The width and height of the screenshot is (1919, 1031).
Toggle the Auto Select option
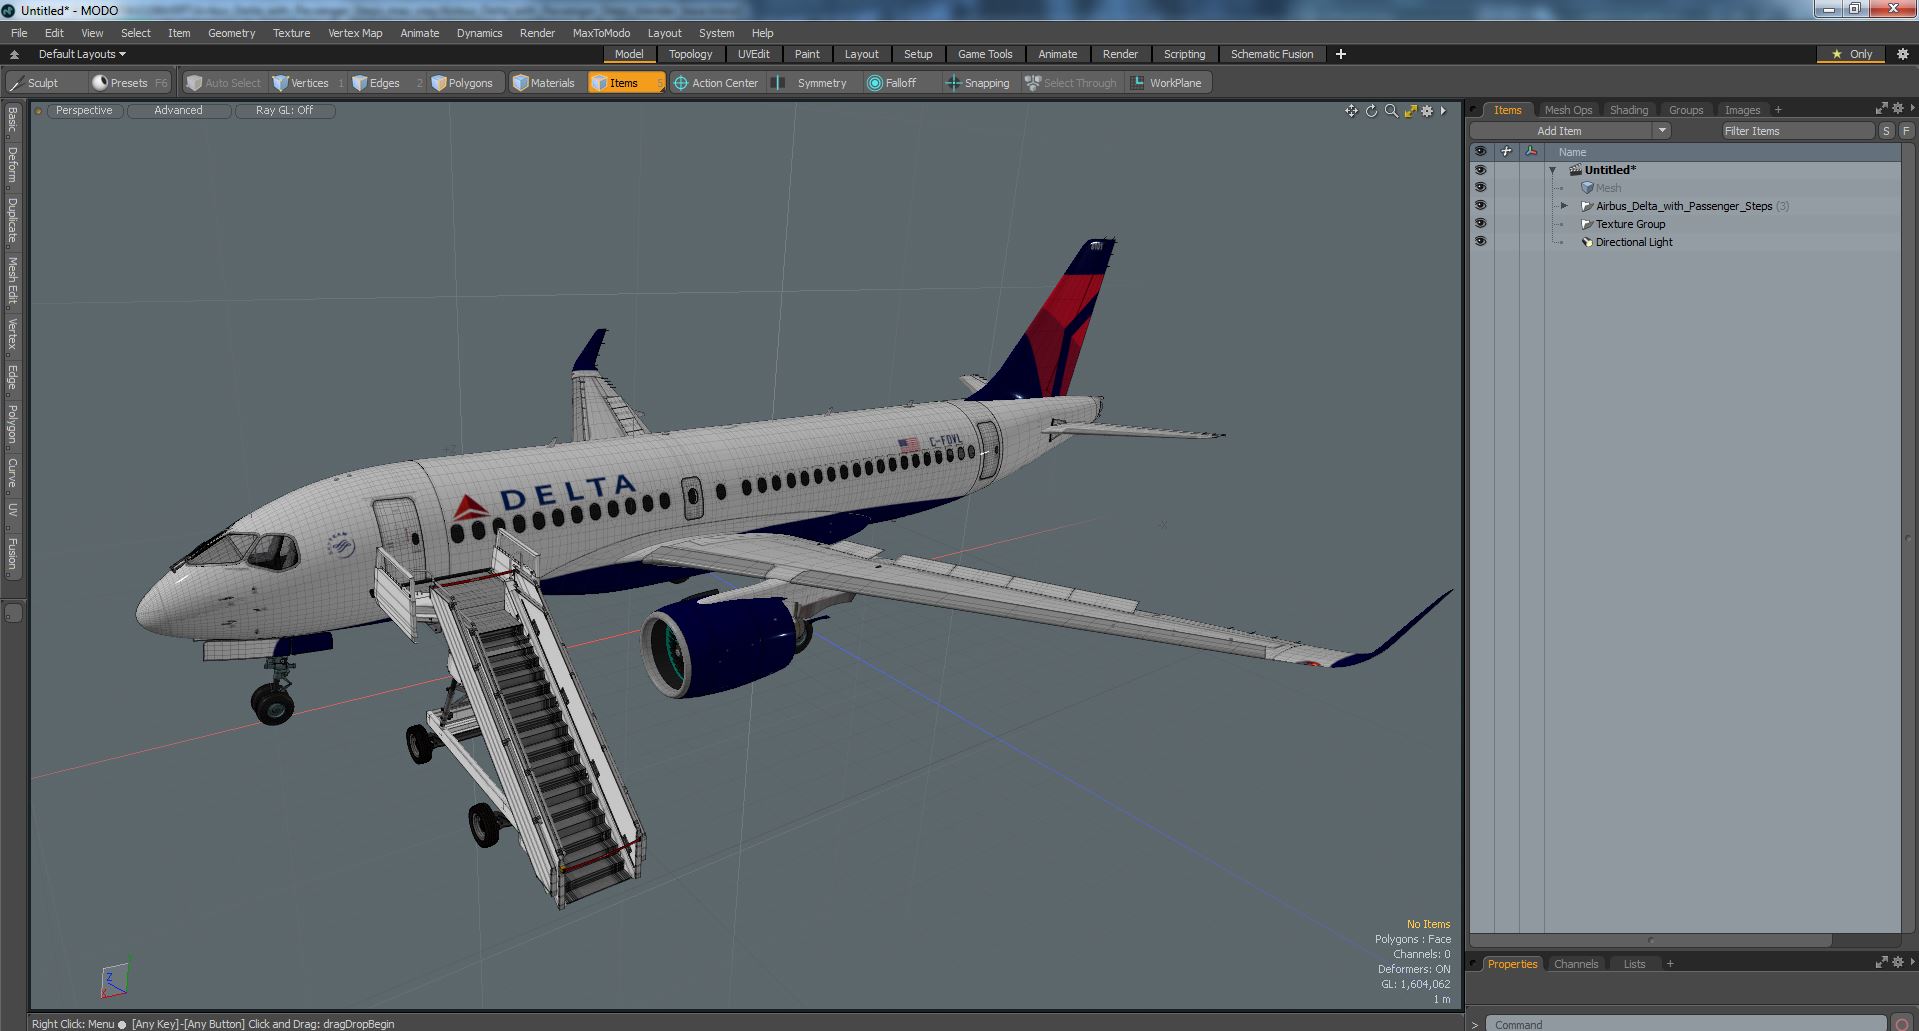click(224, 83)
